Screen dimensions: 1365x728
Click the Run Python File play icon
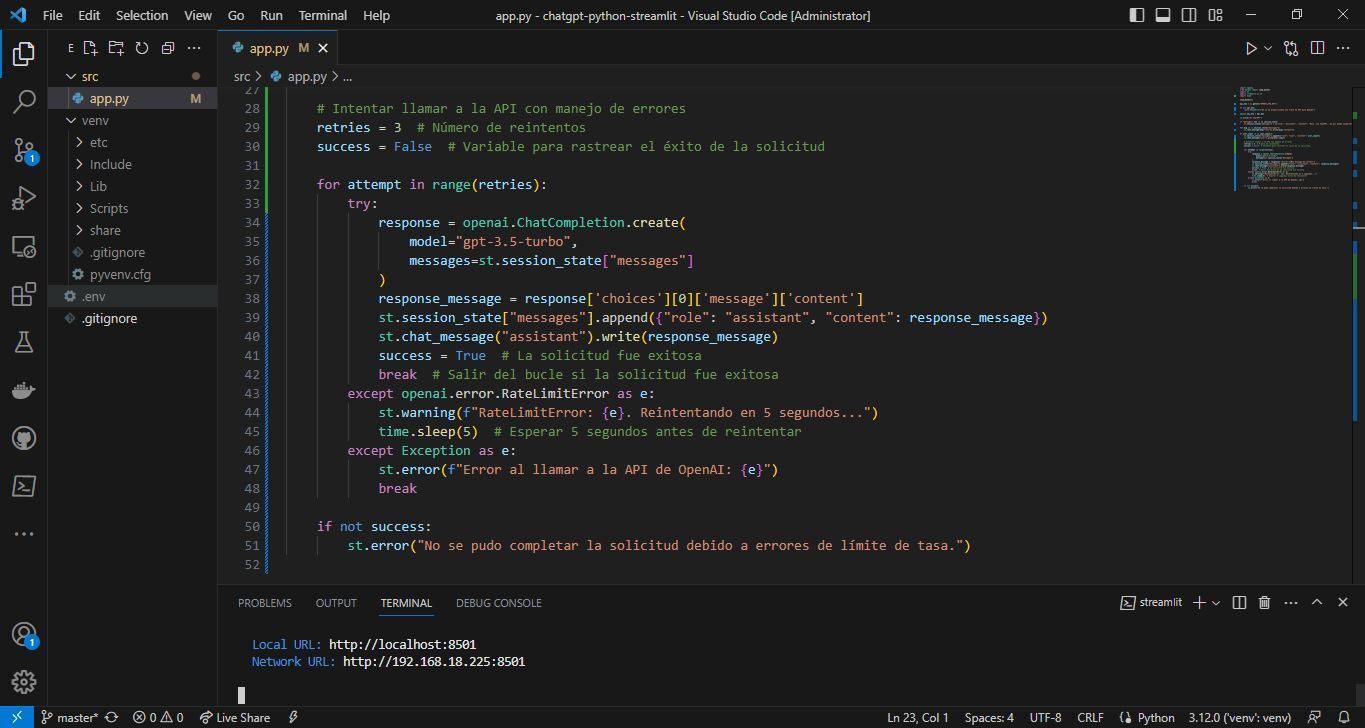click(1249, 47)
